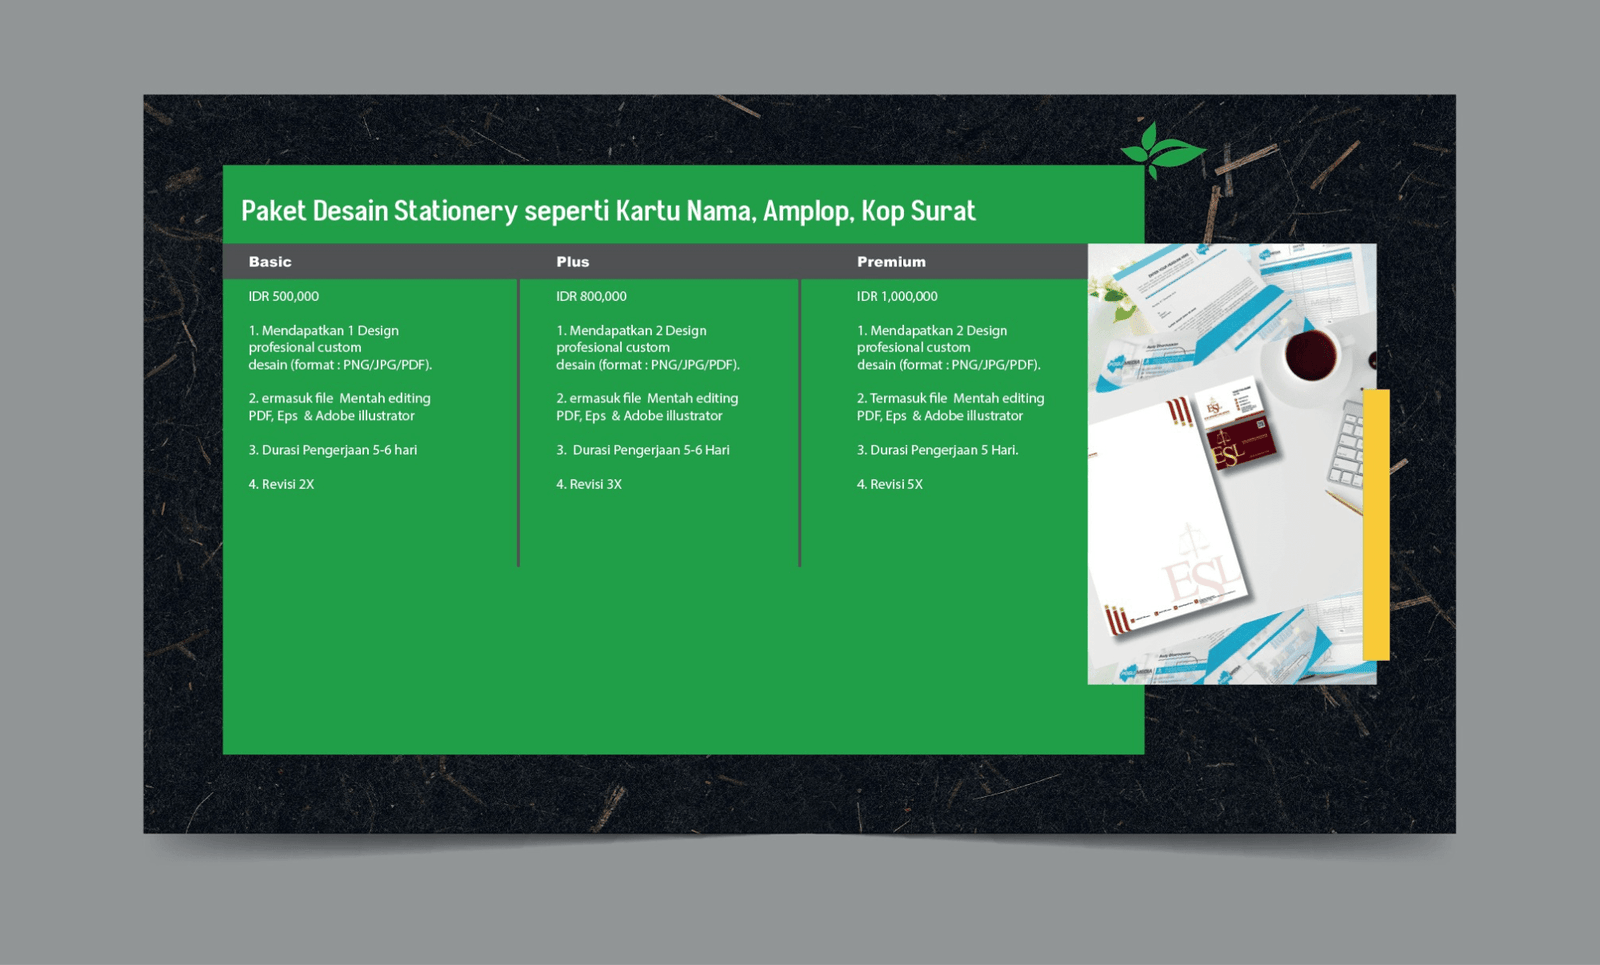Viewport: 1600px width, 965px height.
Task: Click the IDR 800,000 price
Action: (x=591, y=296)
